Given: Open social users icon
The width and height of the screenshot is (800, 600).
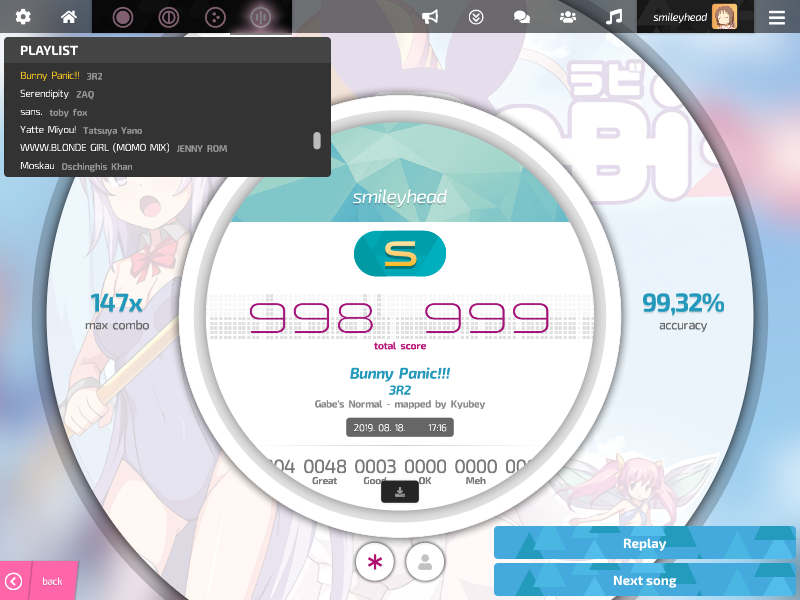Looking at the screenshot, I should click(568, 17).
